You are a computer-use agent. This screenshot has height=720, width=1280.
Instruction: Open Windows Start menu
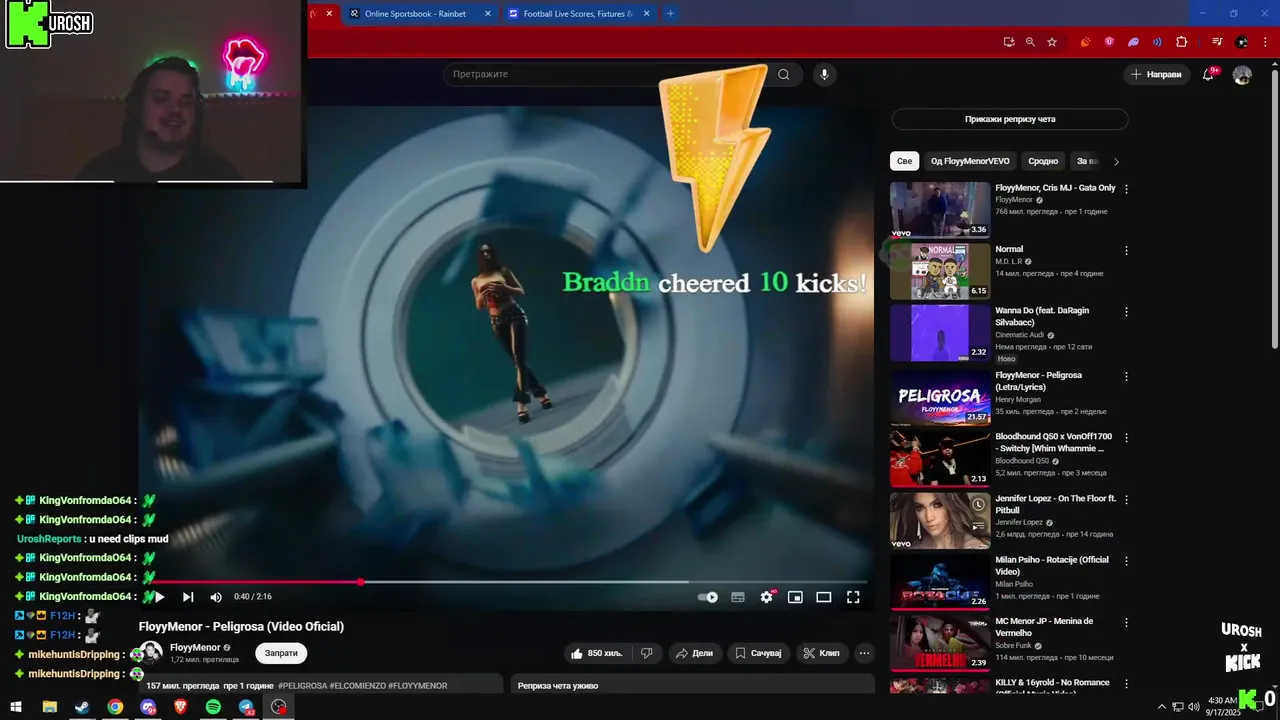pyautogui.click(x=16, y=707)
